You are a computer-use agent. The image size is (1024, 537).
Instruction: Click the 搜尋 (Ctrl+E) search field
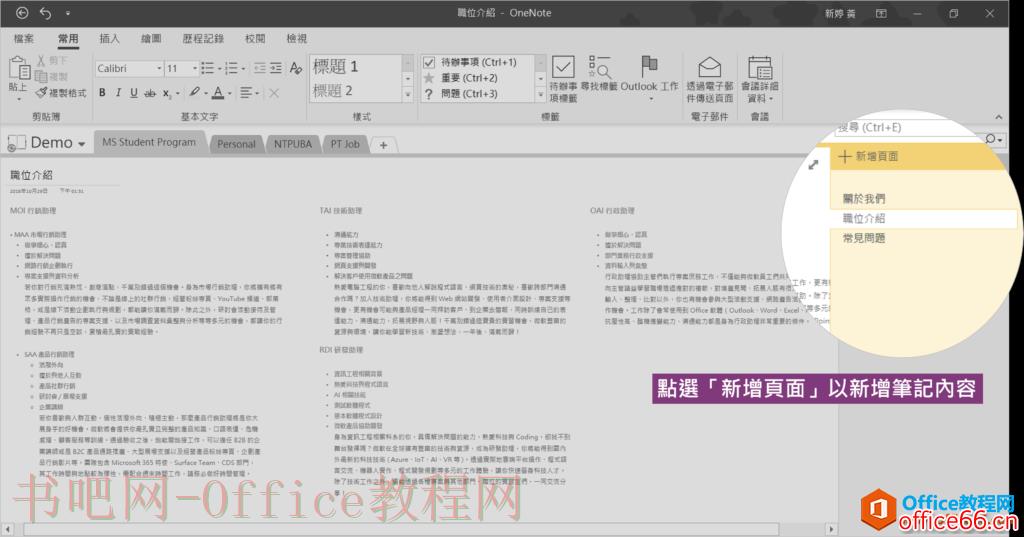pos(908,127)
